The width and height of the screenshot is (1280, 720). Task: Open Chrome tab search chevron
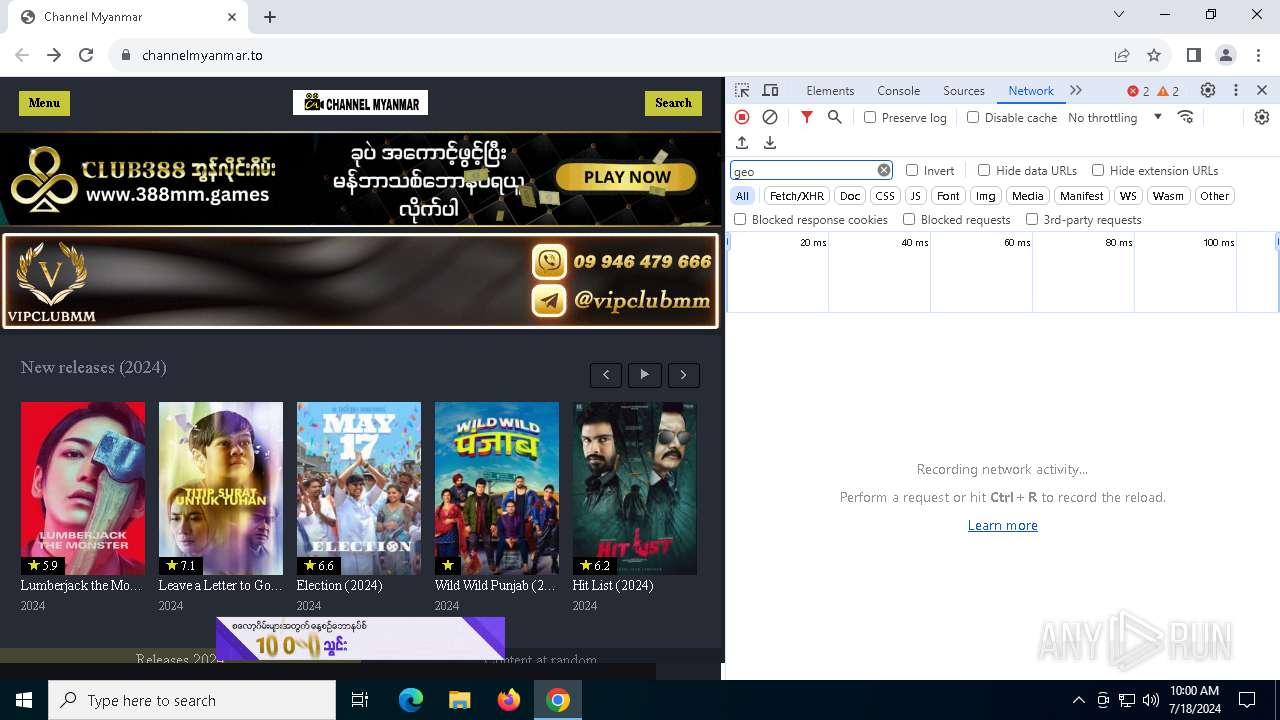1119,14
